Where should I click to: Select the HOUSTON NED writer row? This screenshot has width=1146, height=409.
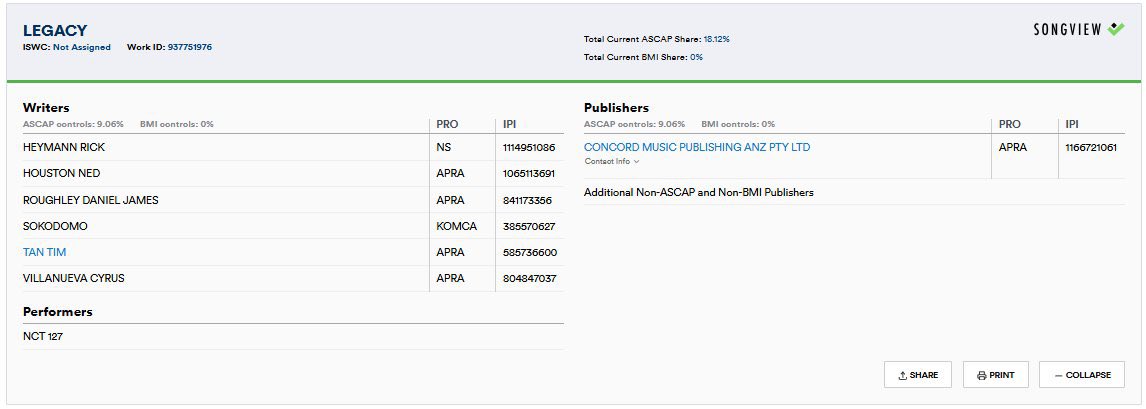click(x=293, y=174)
